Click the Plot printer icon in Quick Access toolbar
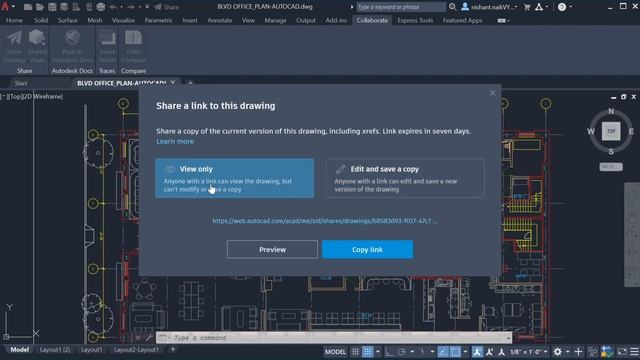The width and height of the screenshot is (640, 360). click(100, 7)
